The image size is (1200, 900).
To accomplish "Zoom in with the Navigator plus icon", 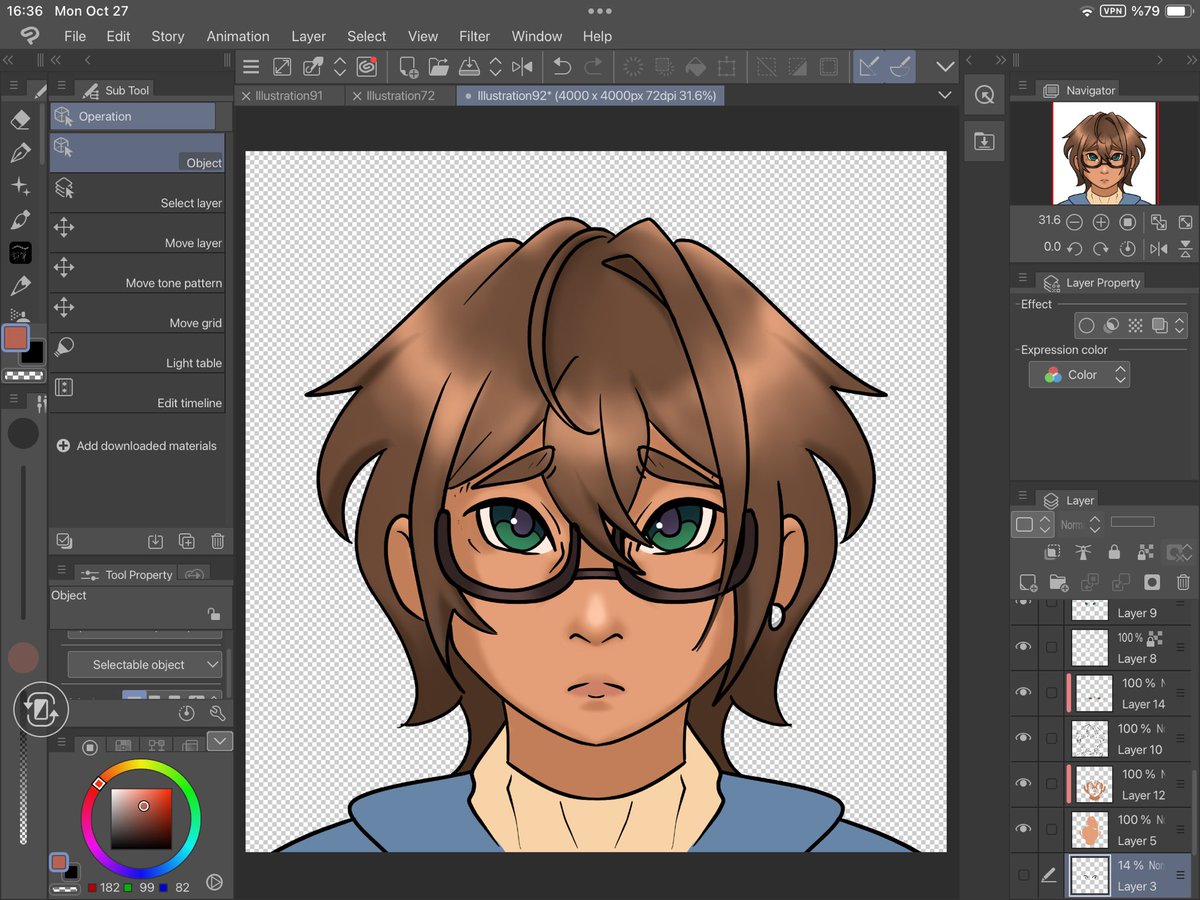I will point(1101,222).
